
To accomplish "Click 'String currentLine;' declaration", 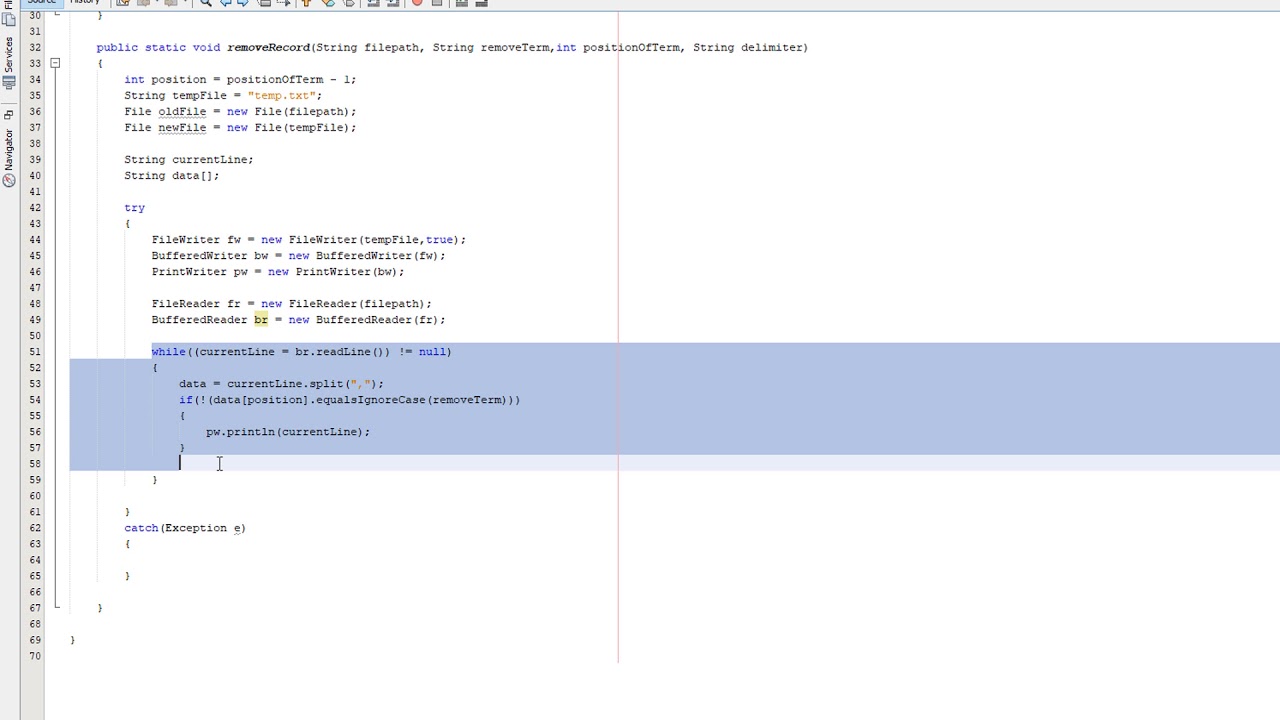I will point(188,159).
